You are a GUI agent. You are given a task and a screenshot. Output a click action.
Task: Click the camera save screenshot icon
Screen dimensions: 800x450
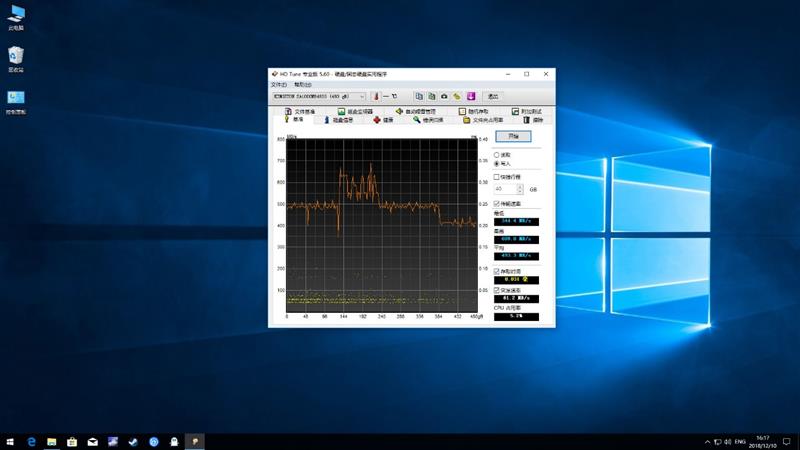(x=444, y=96)
